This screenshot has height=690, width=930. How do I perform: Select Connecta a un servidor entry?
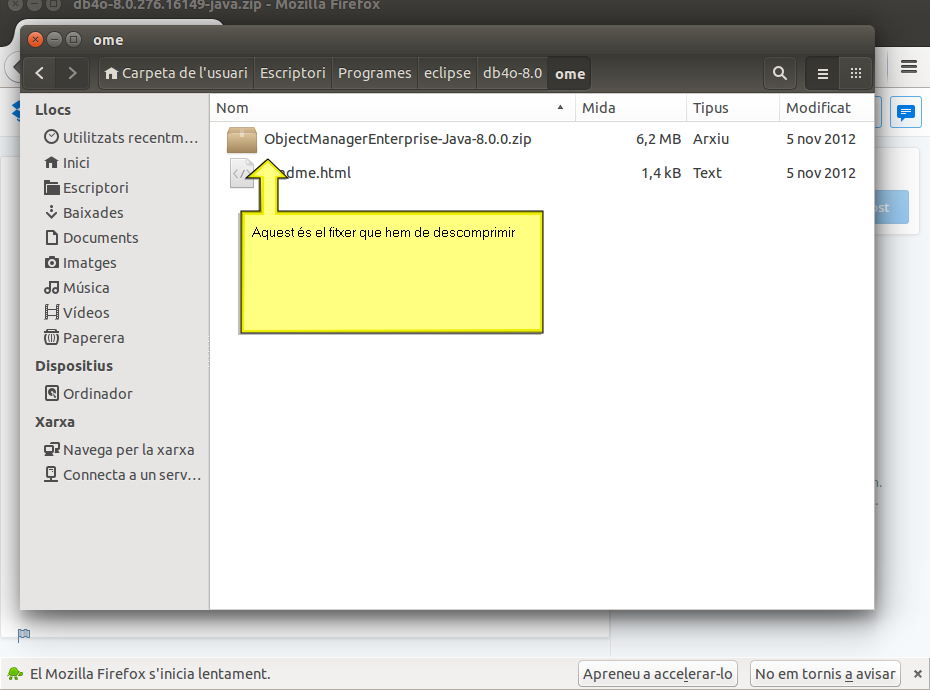(122, 475)
